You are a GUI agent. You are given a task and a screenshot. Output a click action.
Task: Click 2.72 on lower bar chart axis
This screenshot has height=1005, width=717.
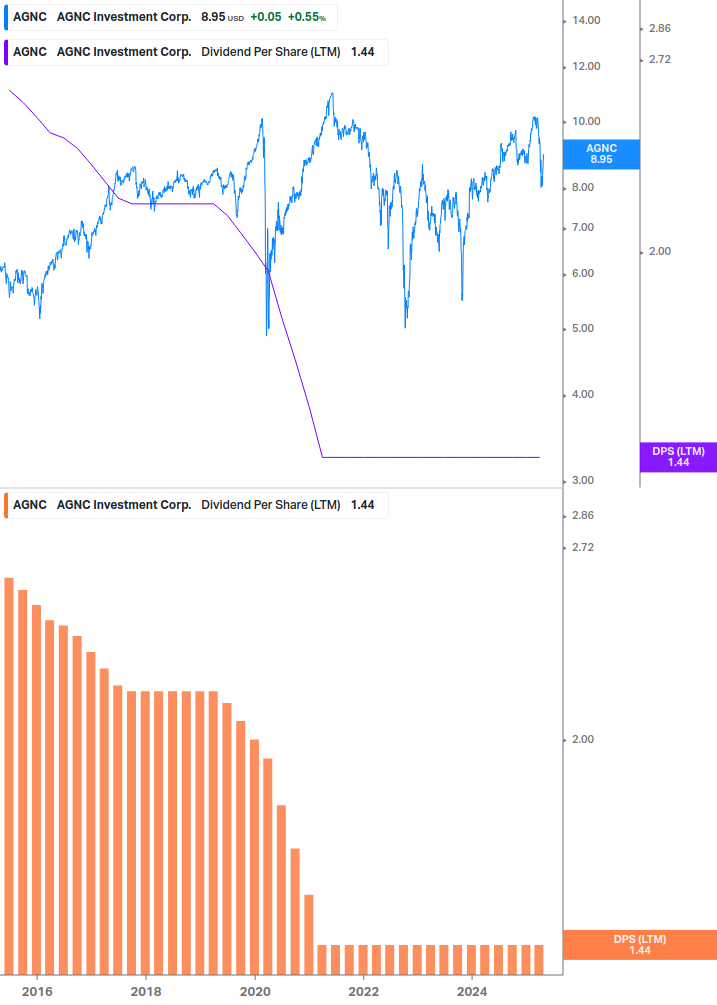[582, 547]
